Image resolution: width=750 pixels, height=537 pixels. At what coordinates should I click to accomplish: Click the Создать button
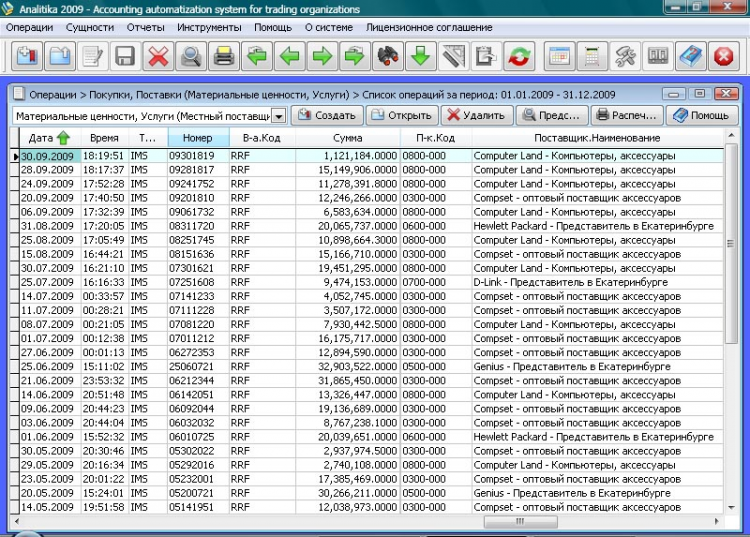(x=327, y=115)
